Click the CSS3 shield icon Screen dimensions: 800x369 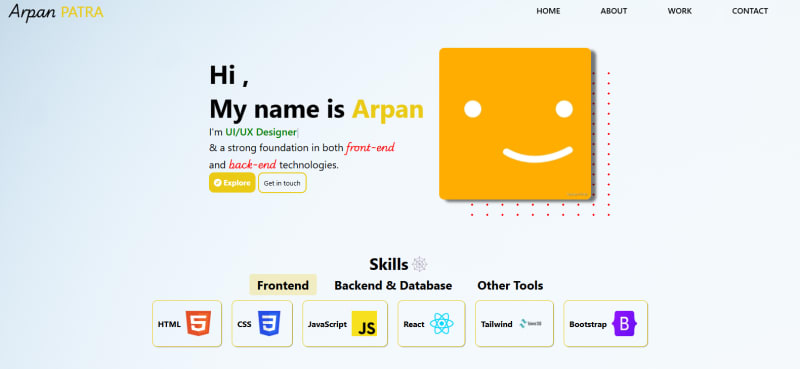[269, 324]
